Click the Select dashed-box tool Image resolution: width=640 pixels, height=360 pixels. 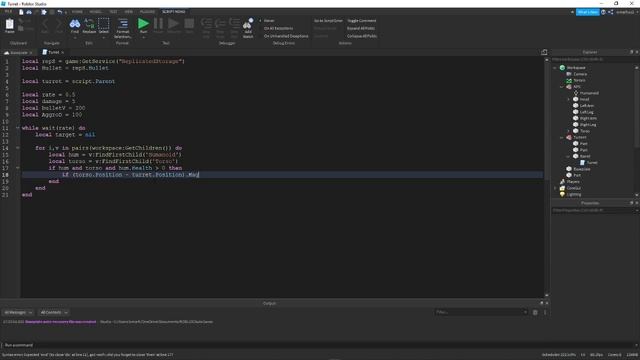tap(104, 25)
